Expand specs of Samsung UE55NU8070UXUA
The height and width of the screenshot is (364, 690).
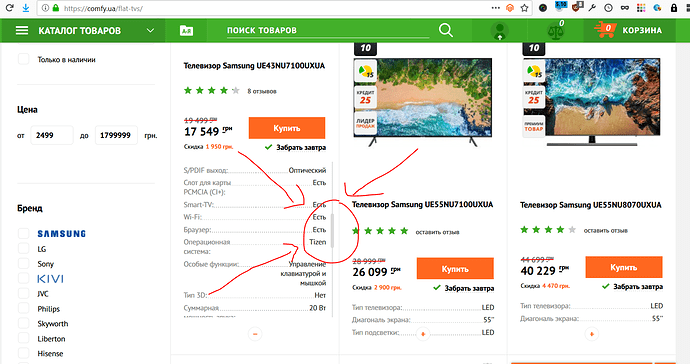[591, 334]
